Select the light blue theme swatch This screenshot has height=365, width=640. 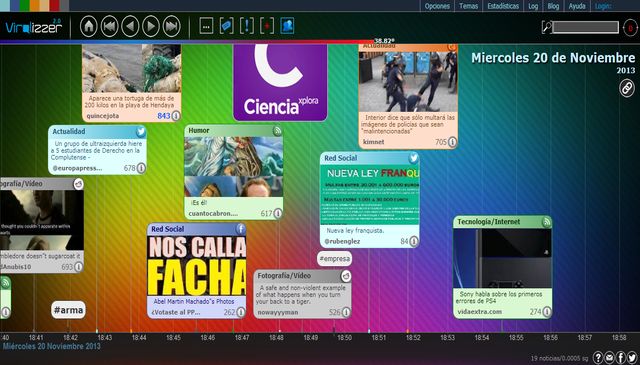pyautogui.click(x=5, y=5)
